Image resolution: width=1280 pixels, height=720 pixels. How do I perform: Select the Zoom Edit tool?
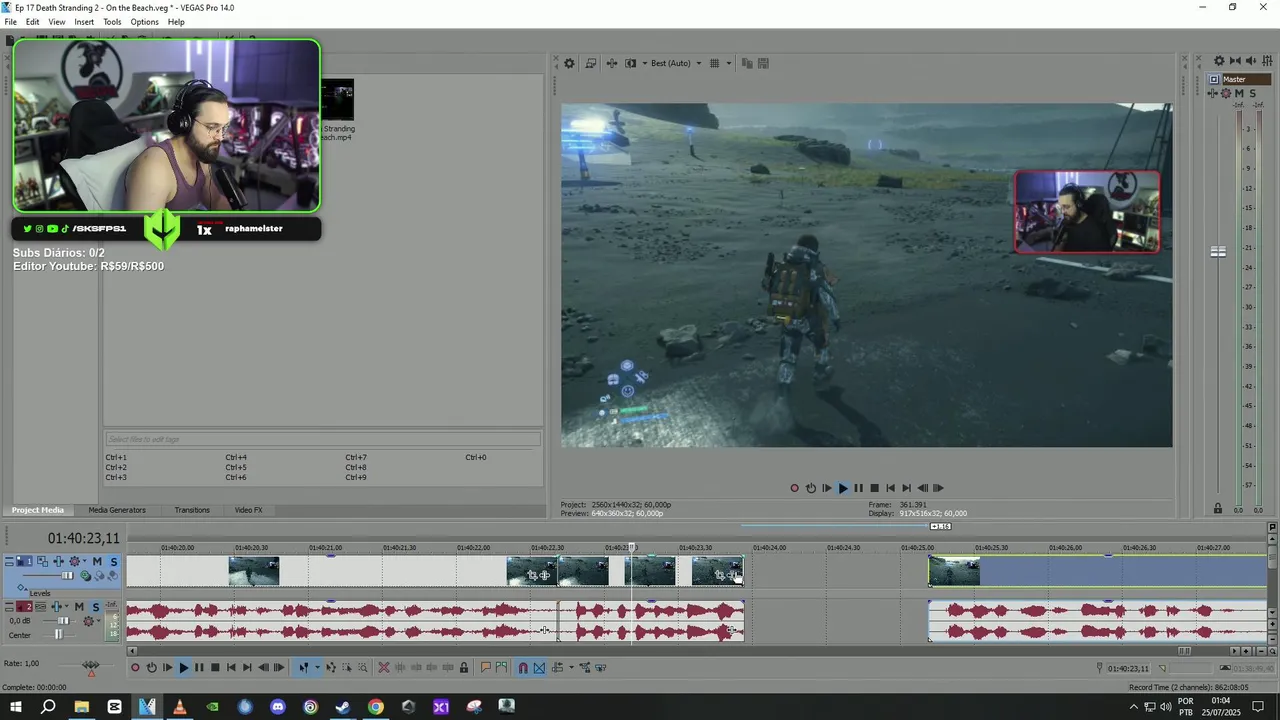pos(363,667)
